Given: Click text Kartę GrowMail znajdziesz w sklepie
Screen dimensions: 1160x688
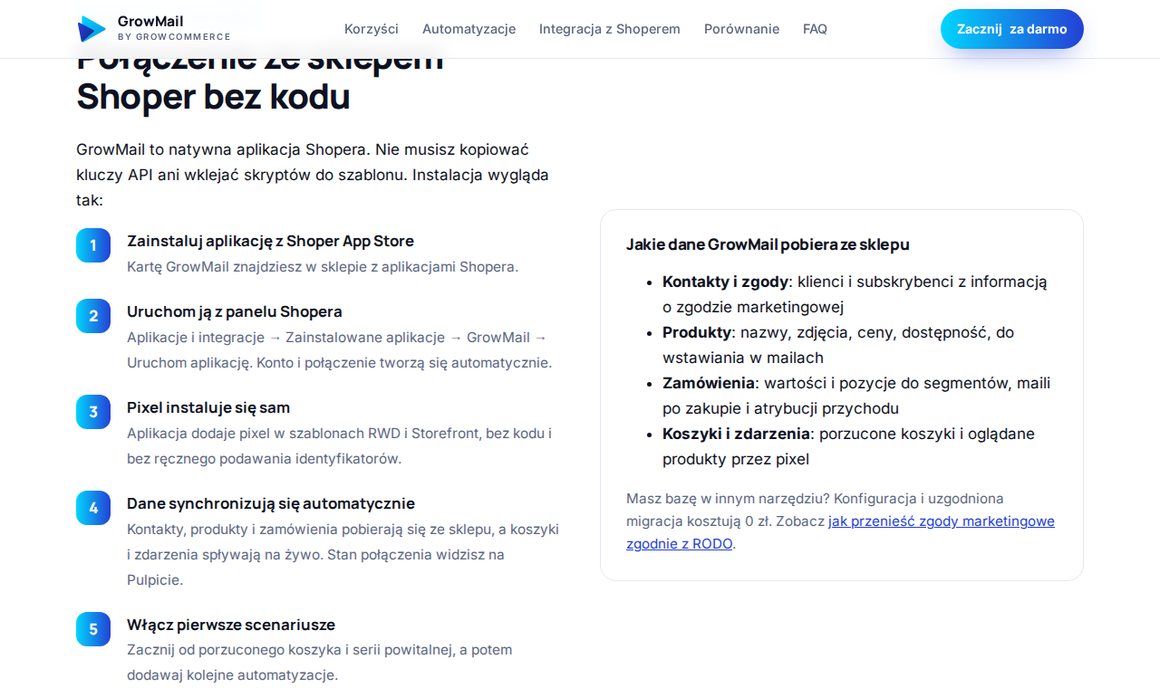Looking at the screenshot, I should [x=323, y=267].
